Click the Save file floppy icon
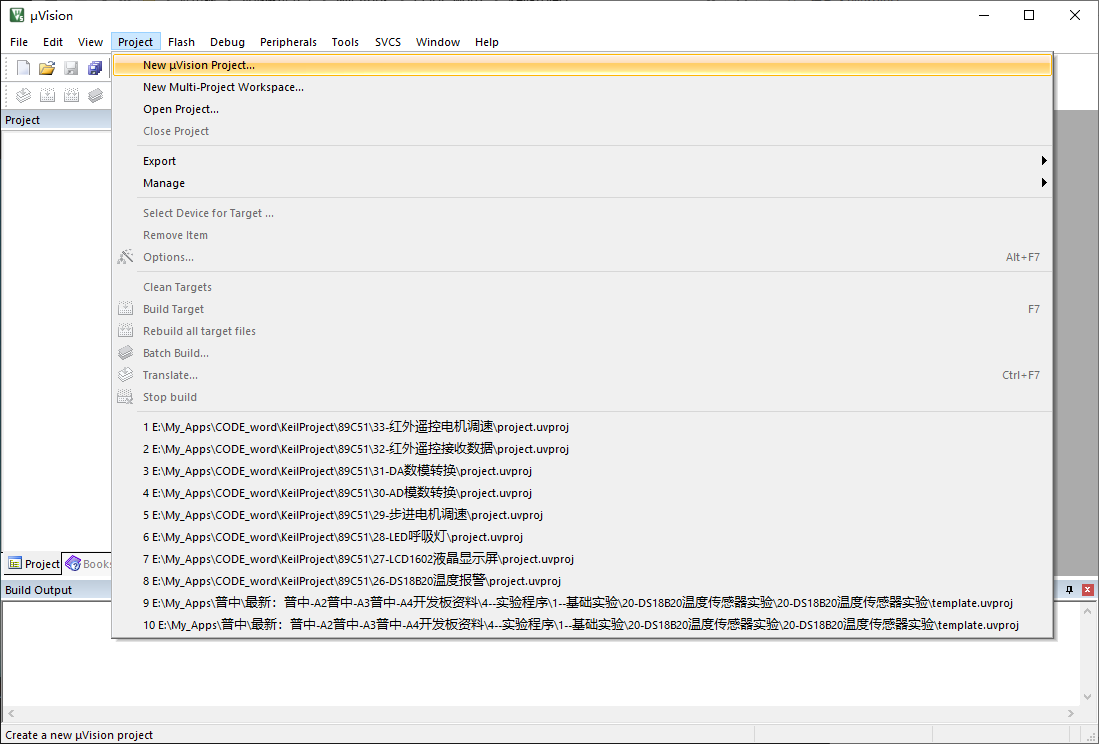The image size is (1099, 744). point(71,68)
